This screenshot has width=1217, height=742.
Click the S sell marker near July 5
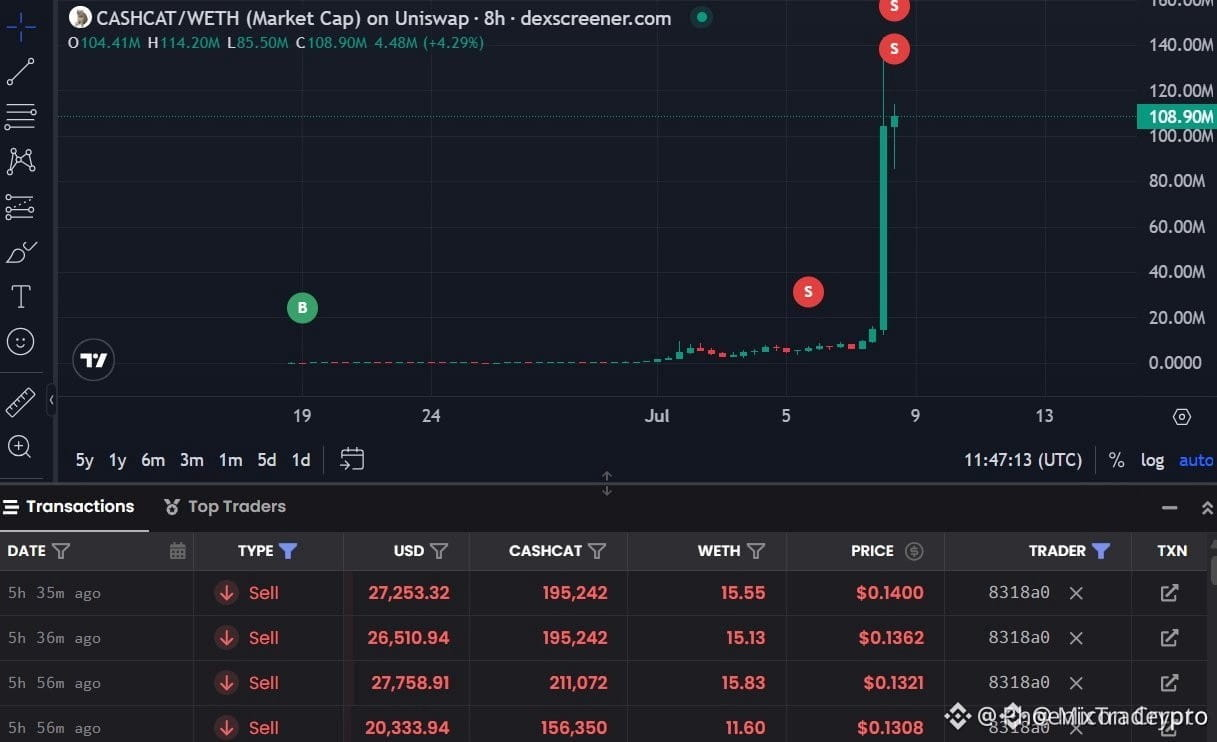pos(808,292)
